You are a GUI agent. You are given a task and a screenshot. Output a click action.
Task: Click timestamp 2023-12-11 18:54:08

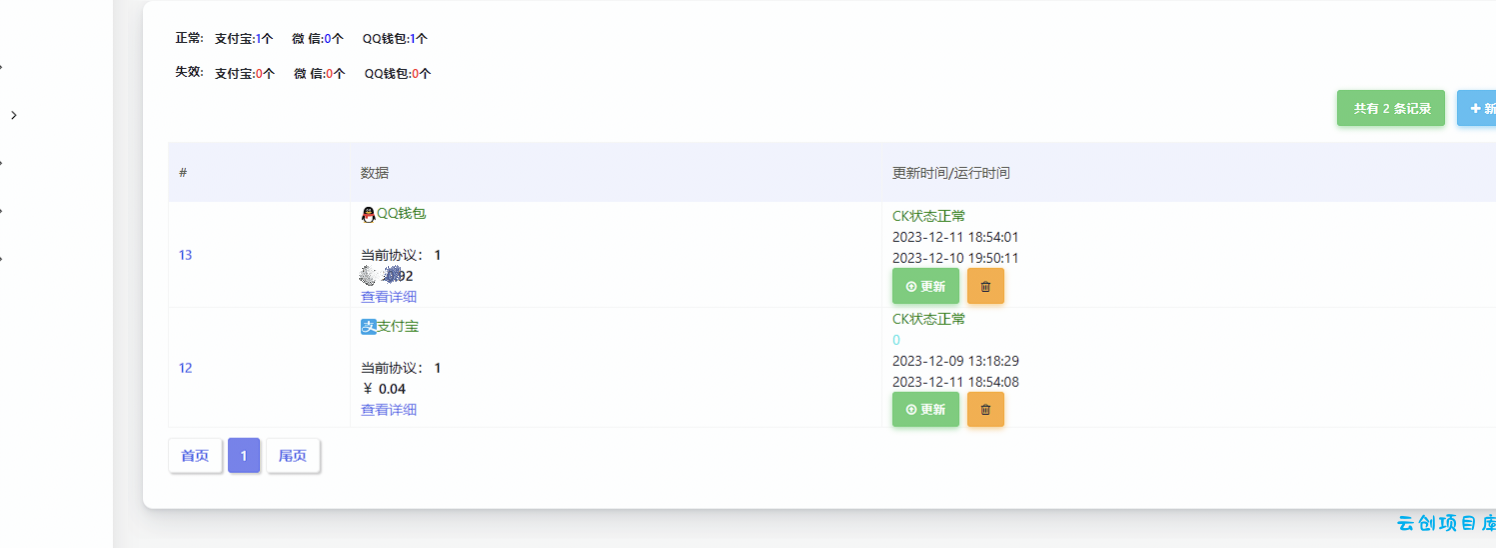coord(955,382)
